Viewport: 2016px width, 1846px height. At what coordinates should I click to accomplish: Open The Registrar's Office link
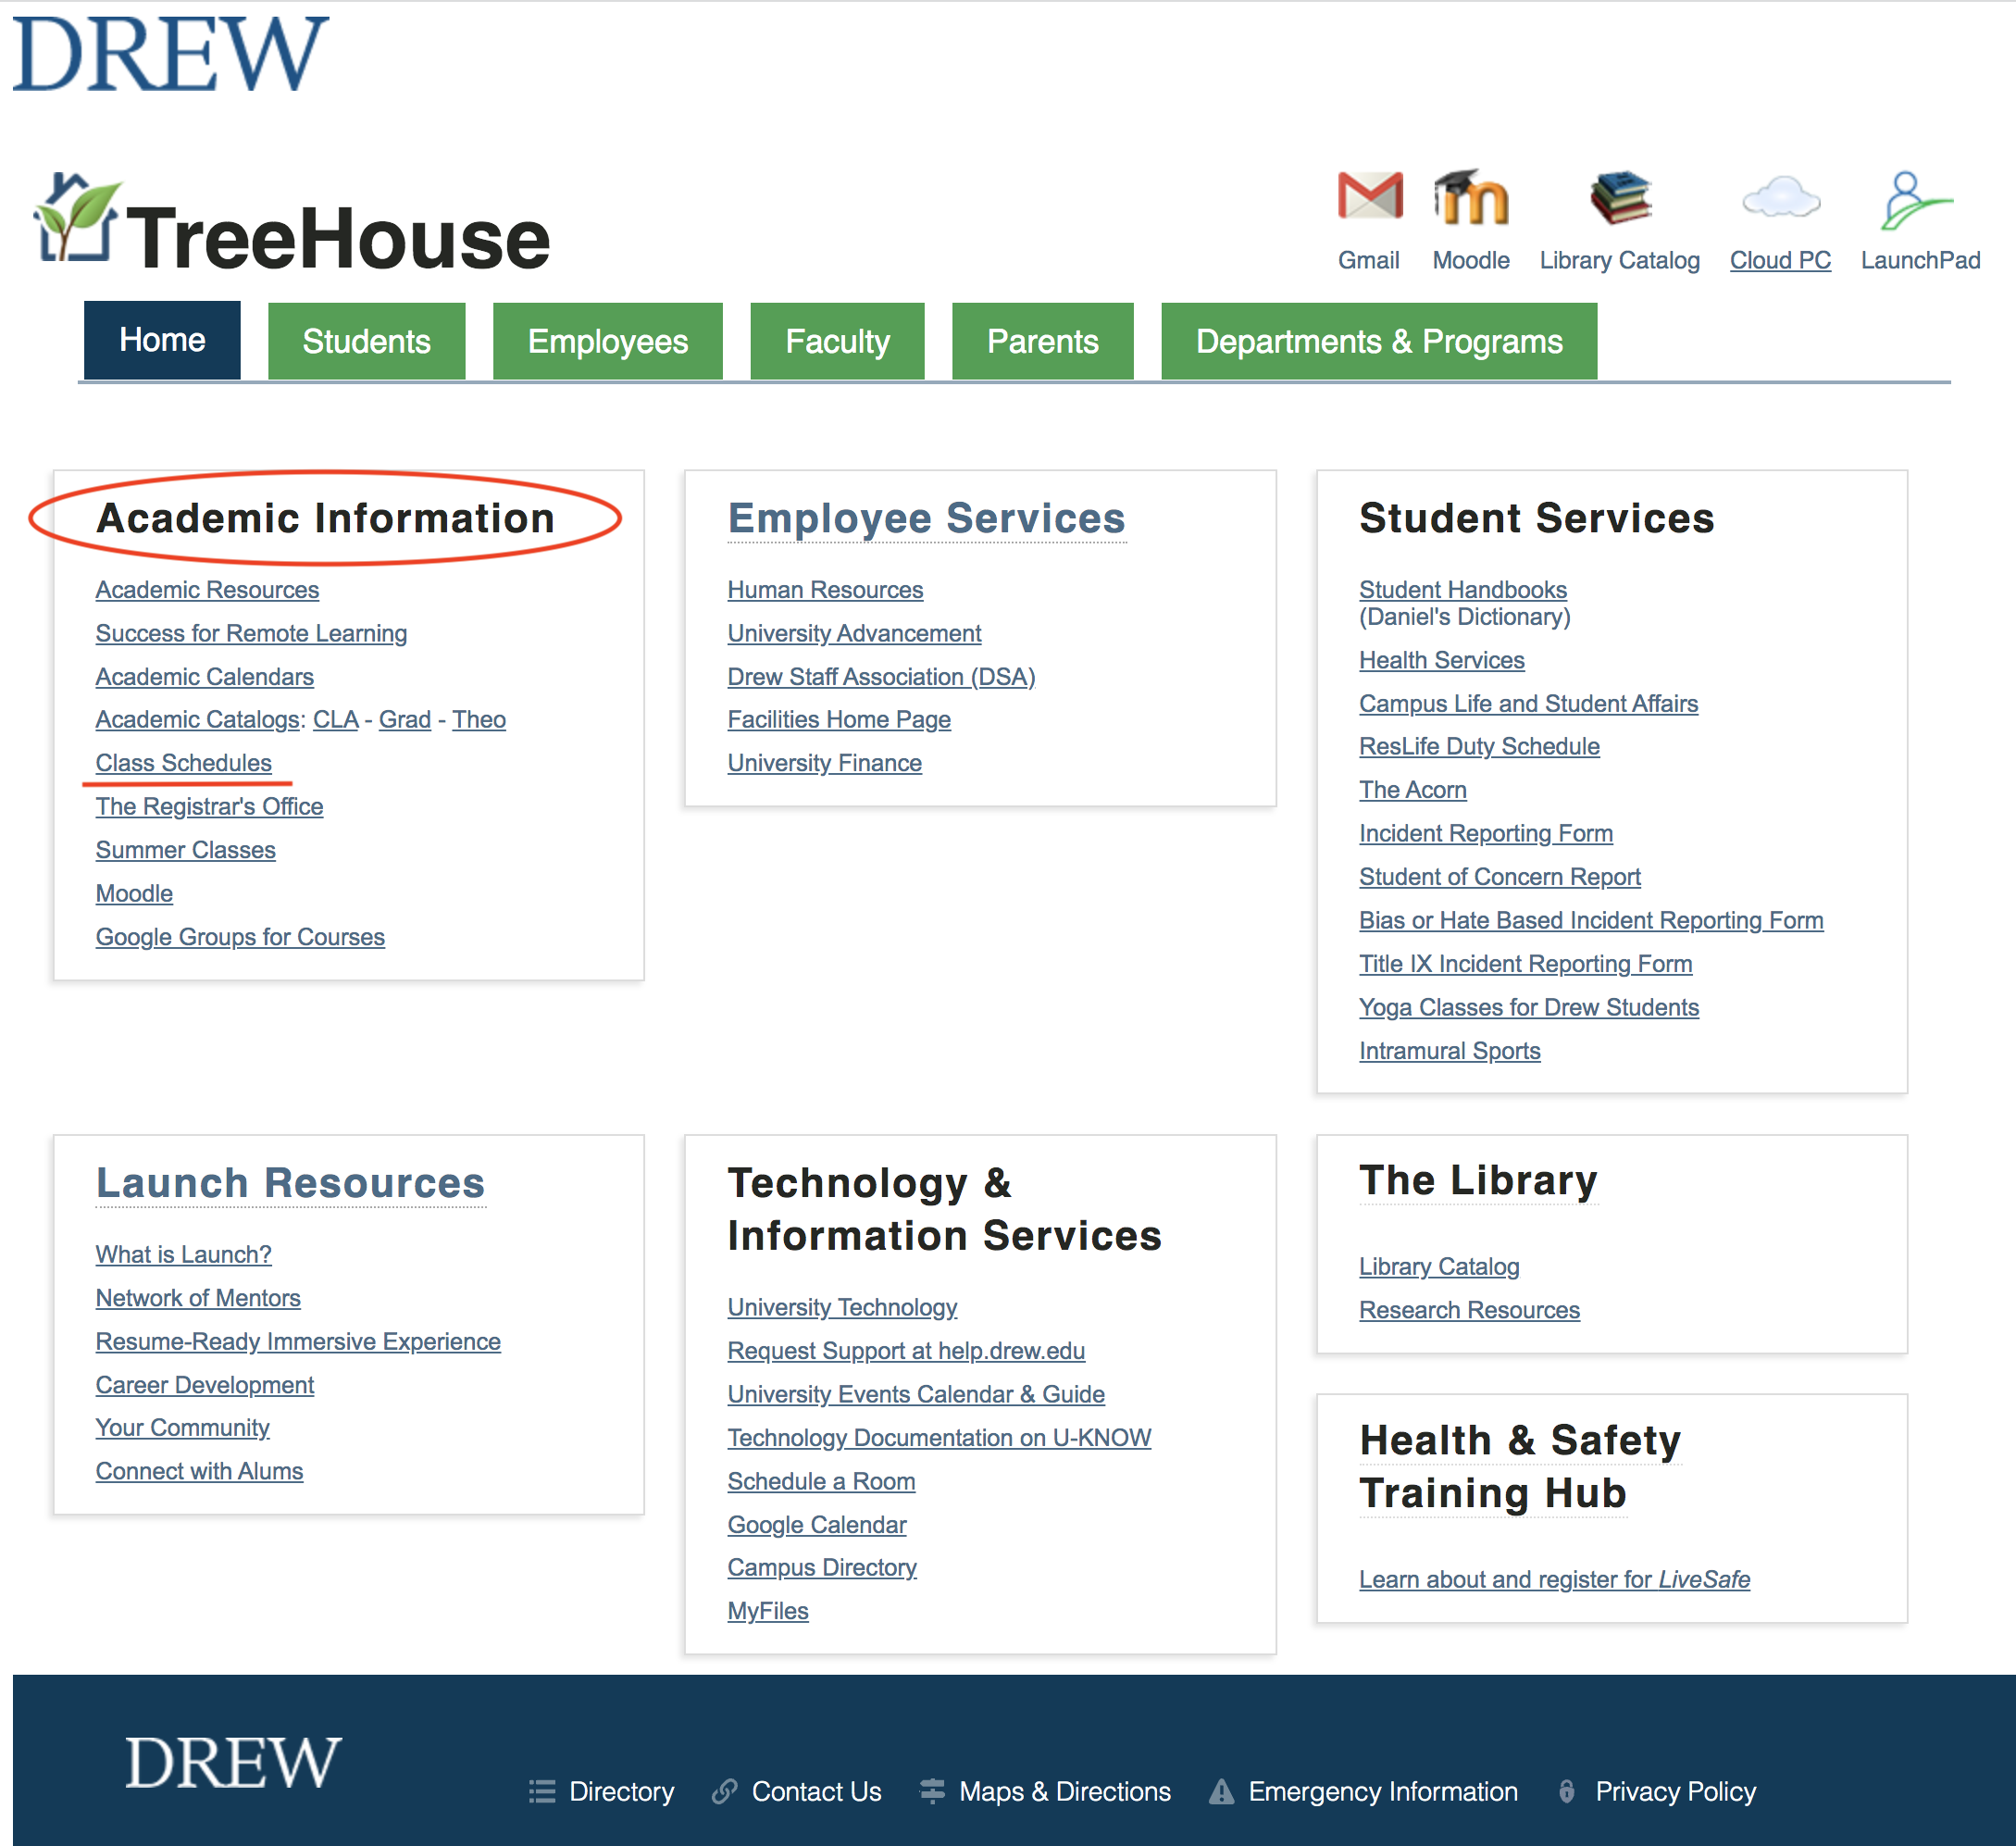(209, 806)
